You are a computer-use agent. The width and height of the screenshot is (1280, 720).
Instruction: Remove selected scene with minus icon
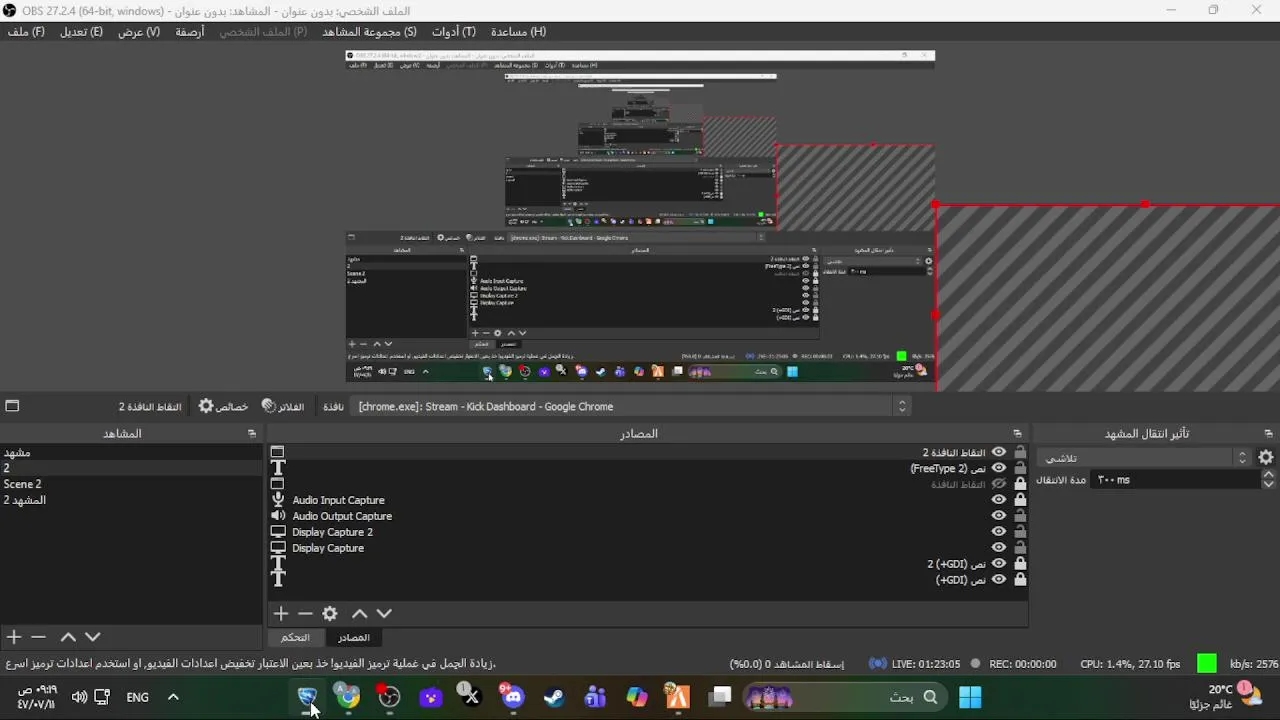click(38, 637)
